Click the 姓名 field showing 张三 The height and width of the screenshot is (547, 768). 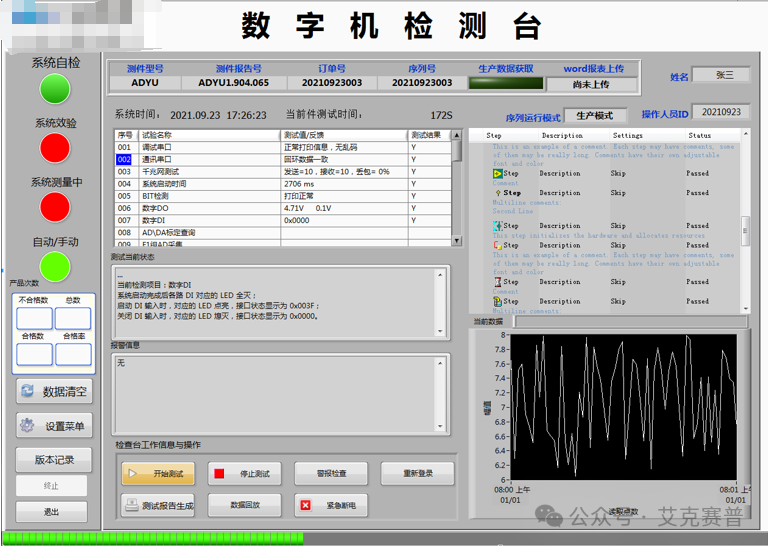[720, 75]
